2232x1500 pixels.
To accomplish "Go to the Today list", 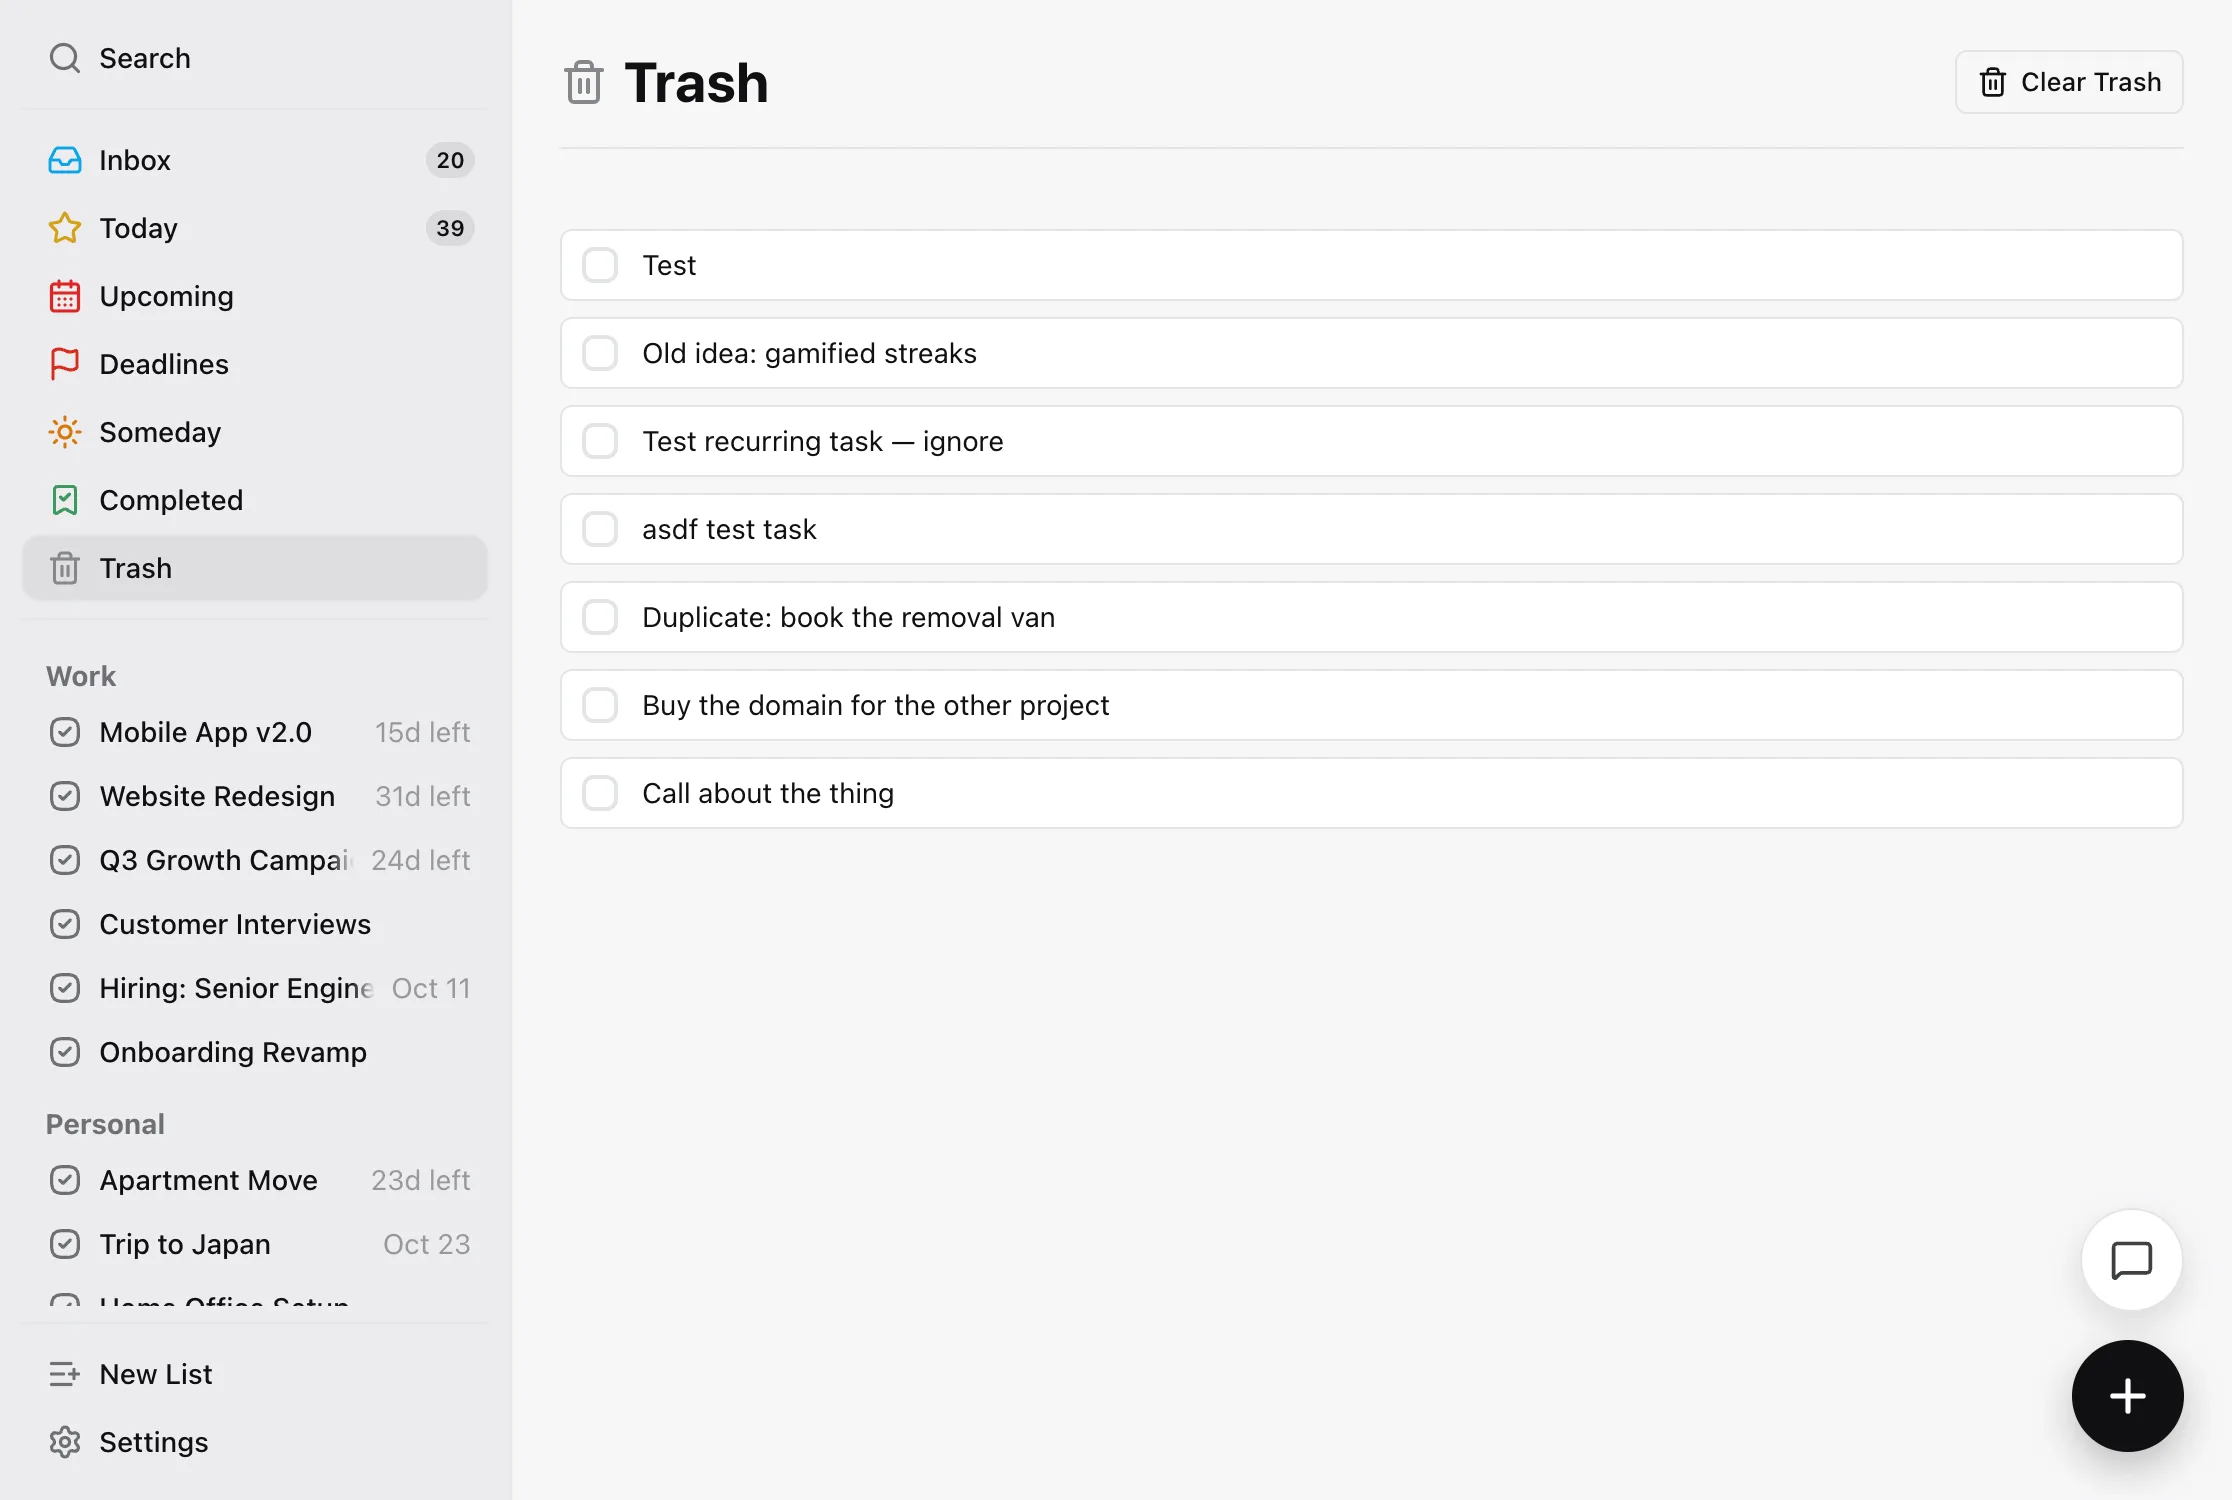I will click(x=255, y=228).
